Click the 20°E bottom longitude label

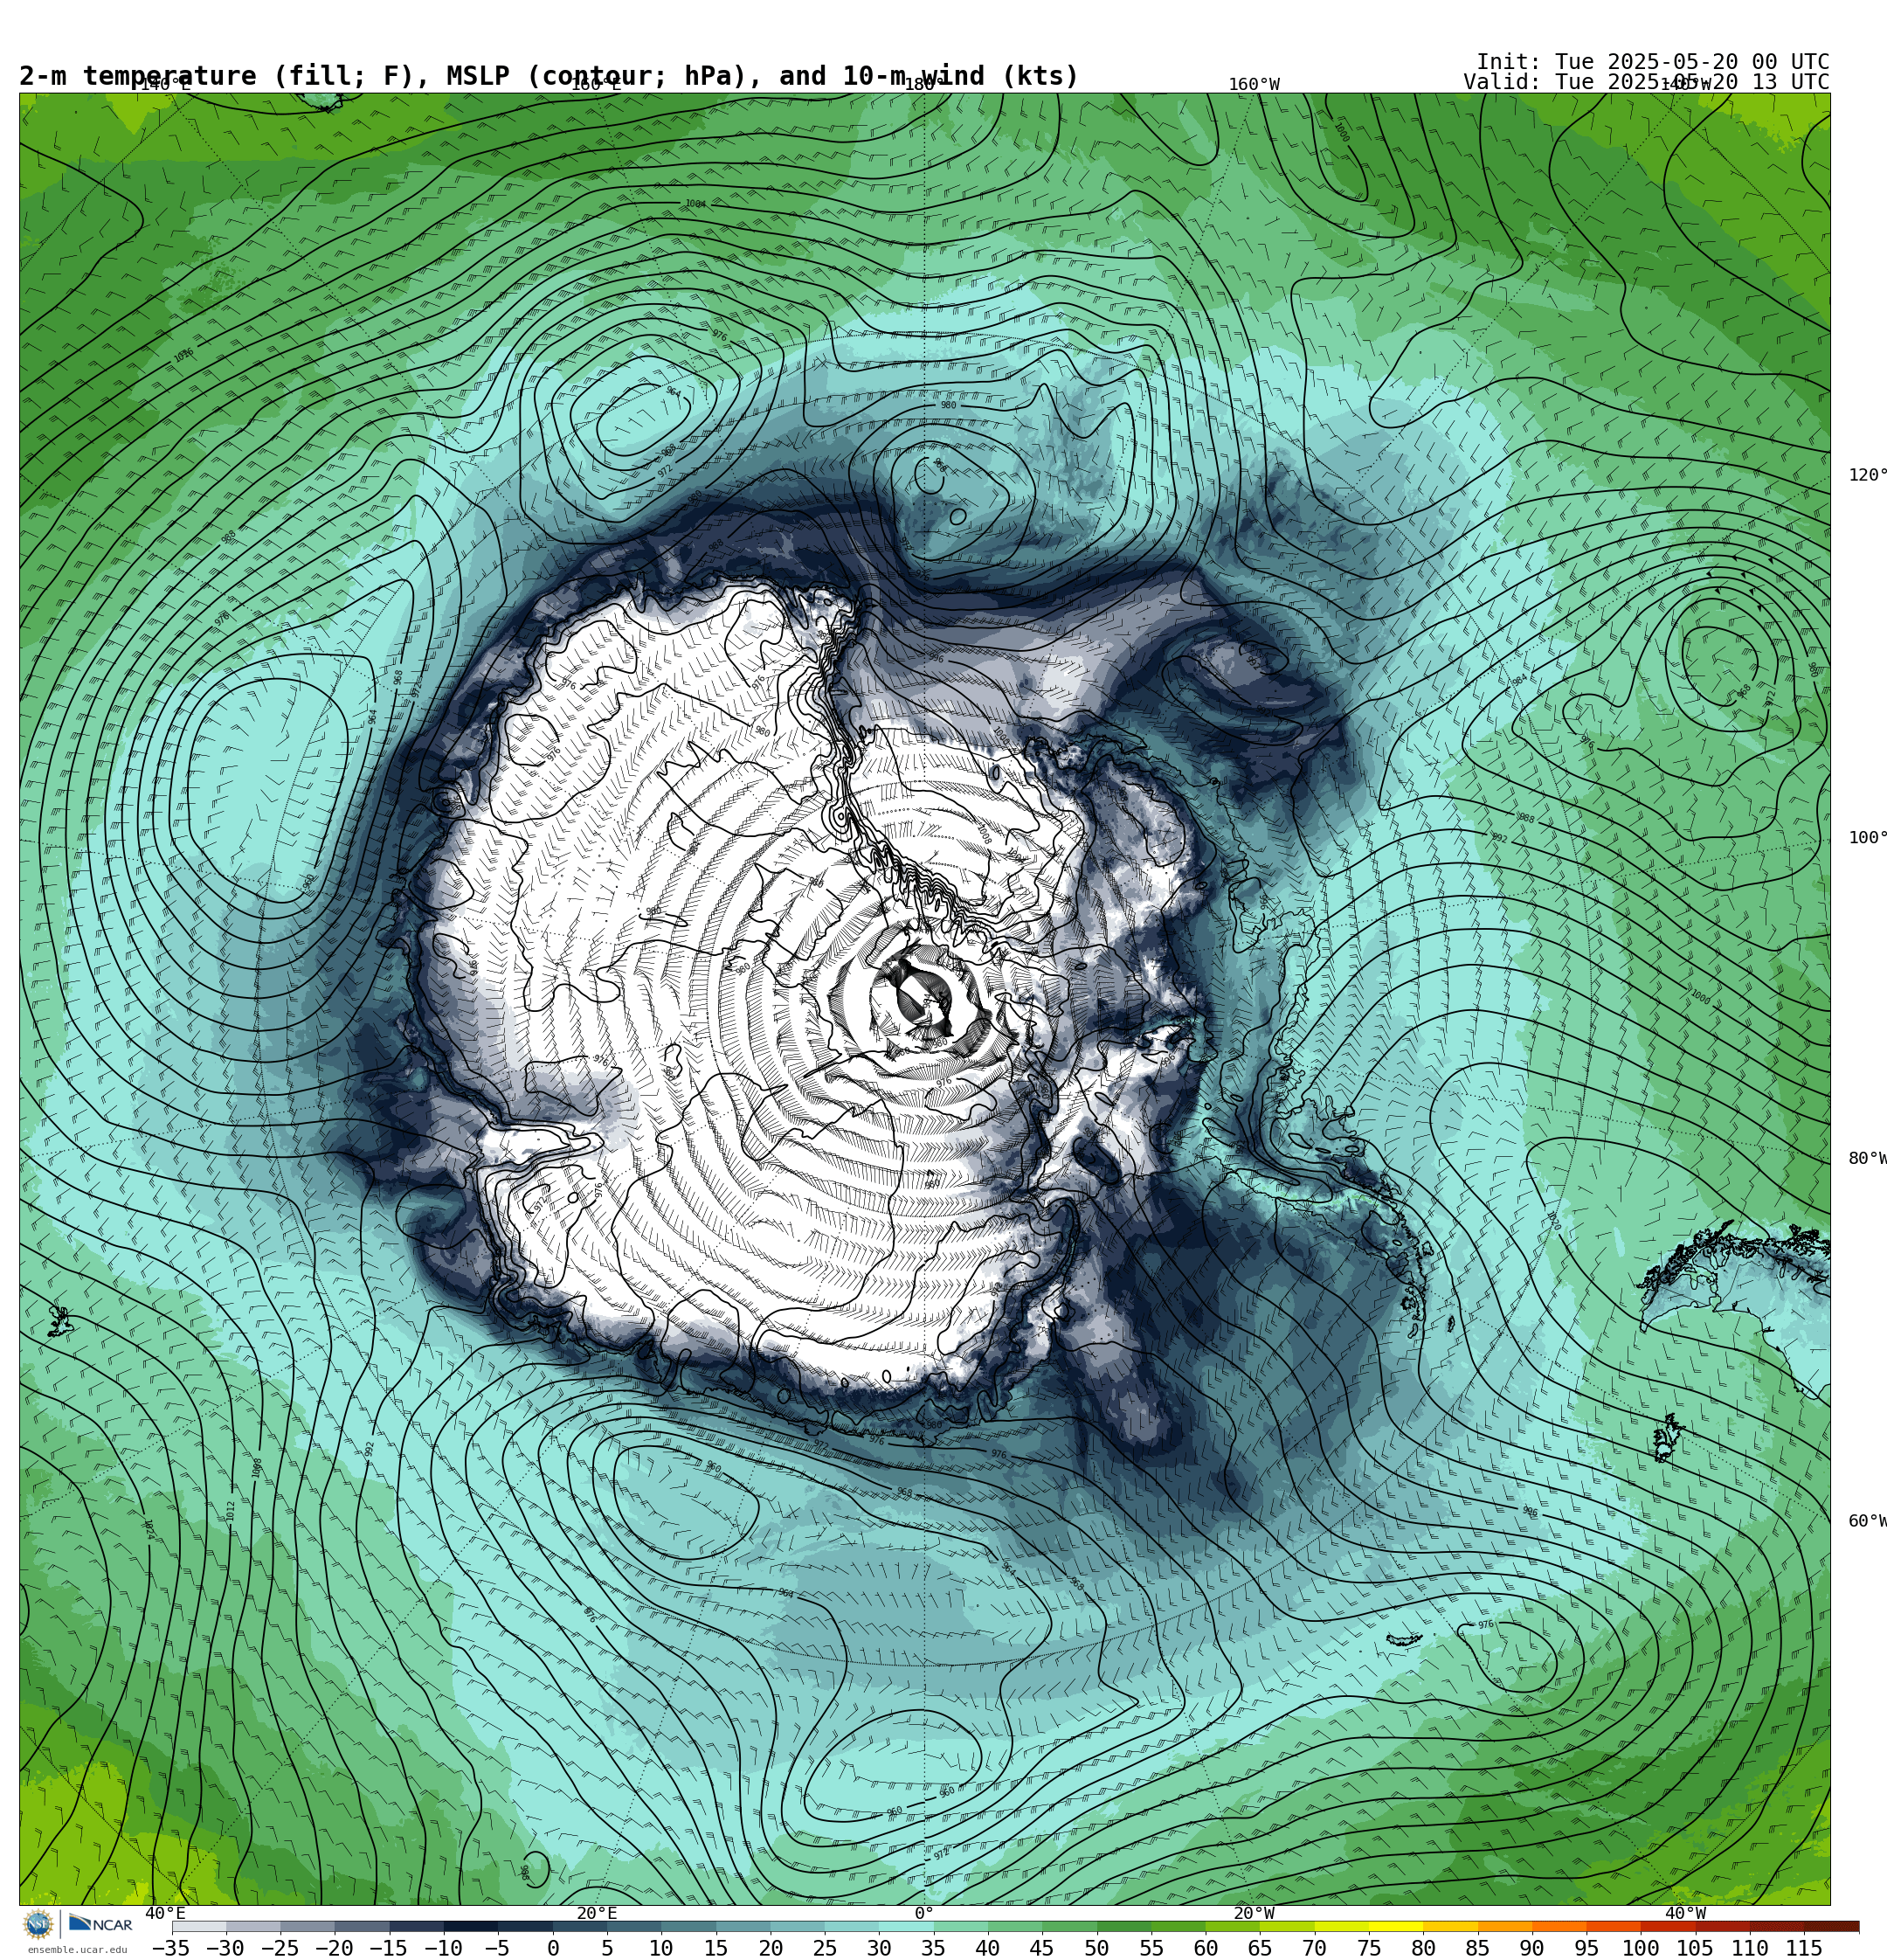pos(597,1913)
